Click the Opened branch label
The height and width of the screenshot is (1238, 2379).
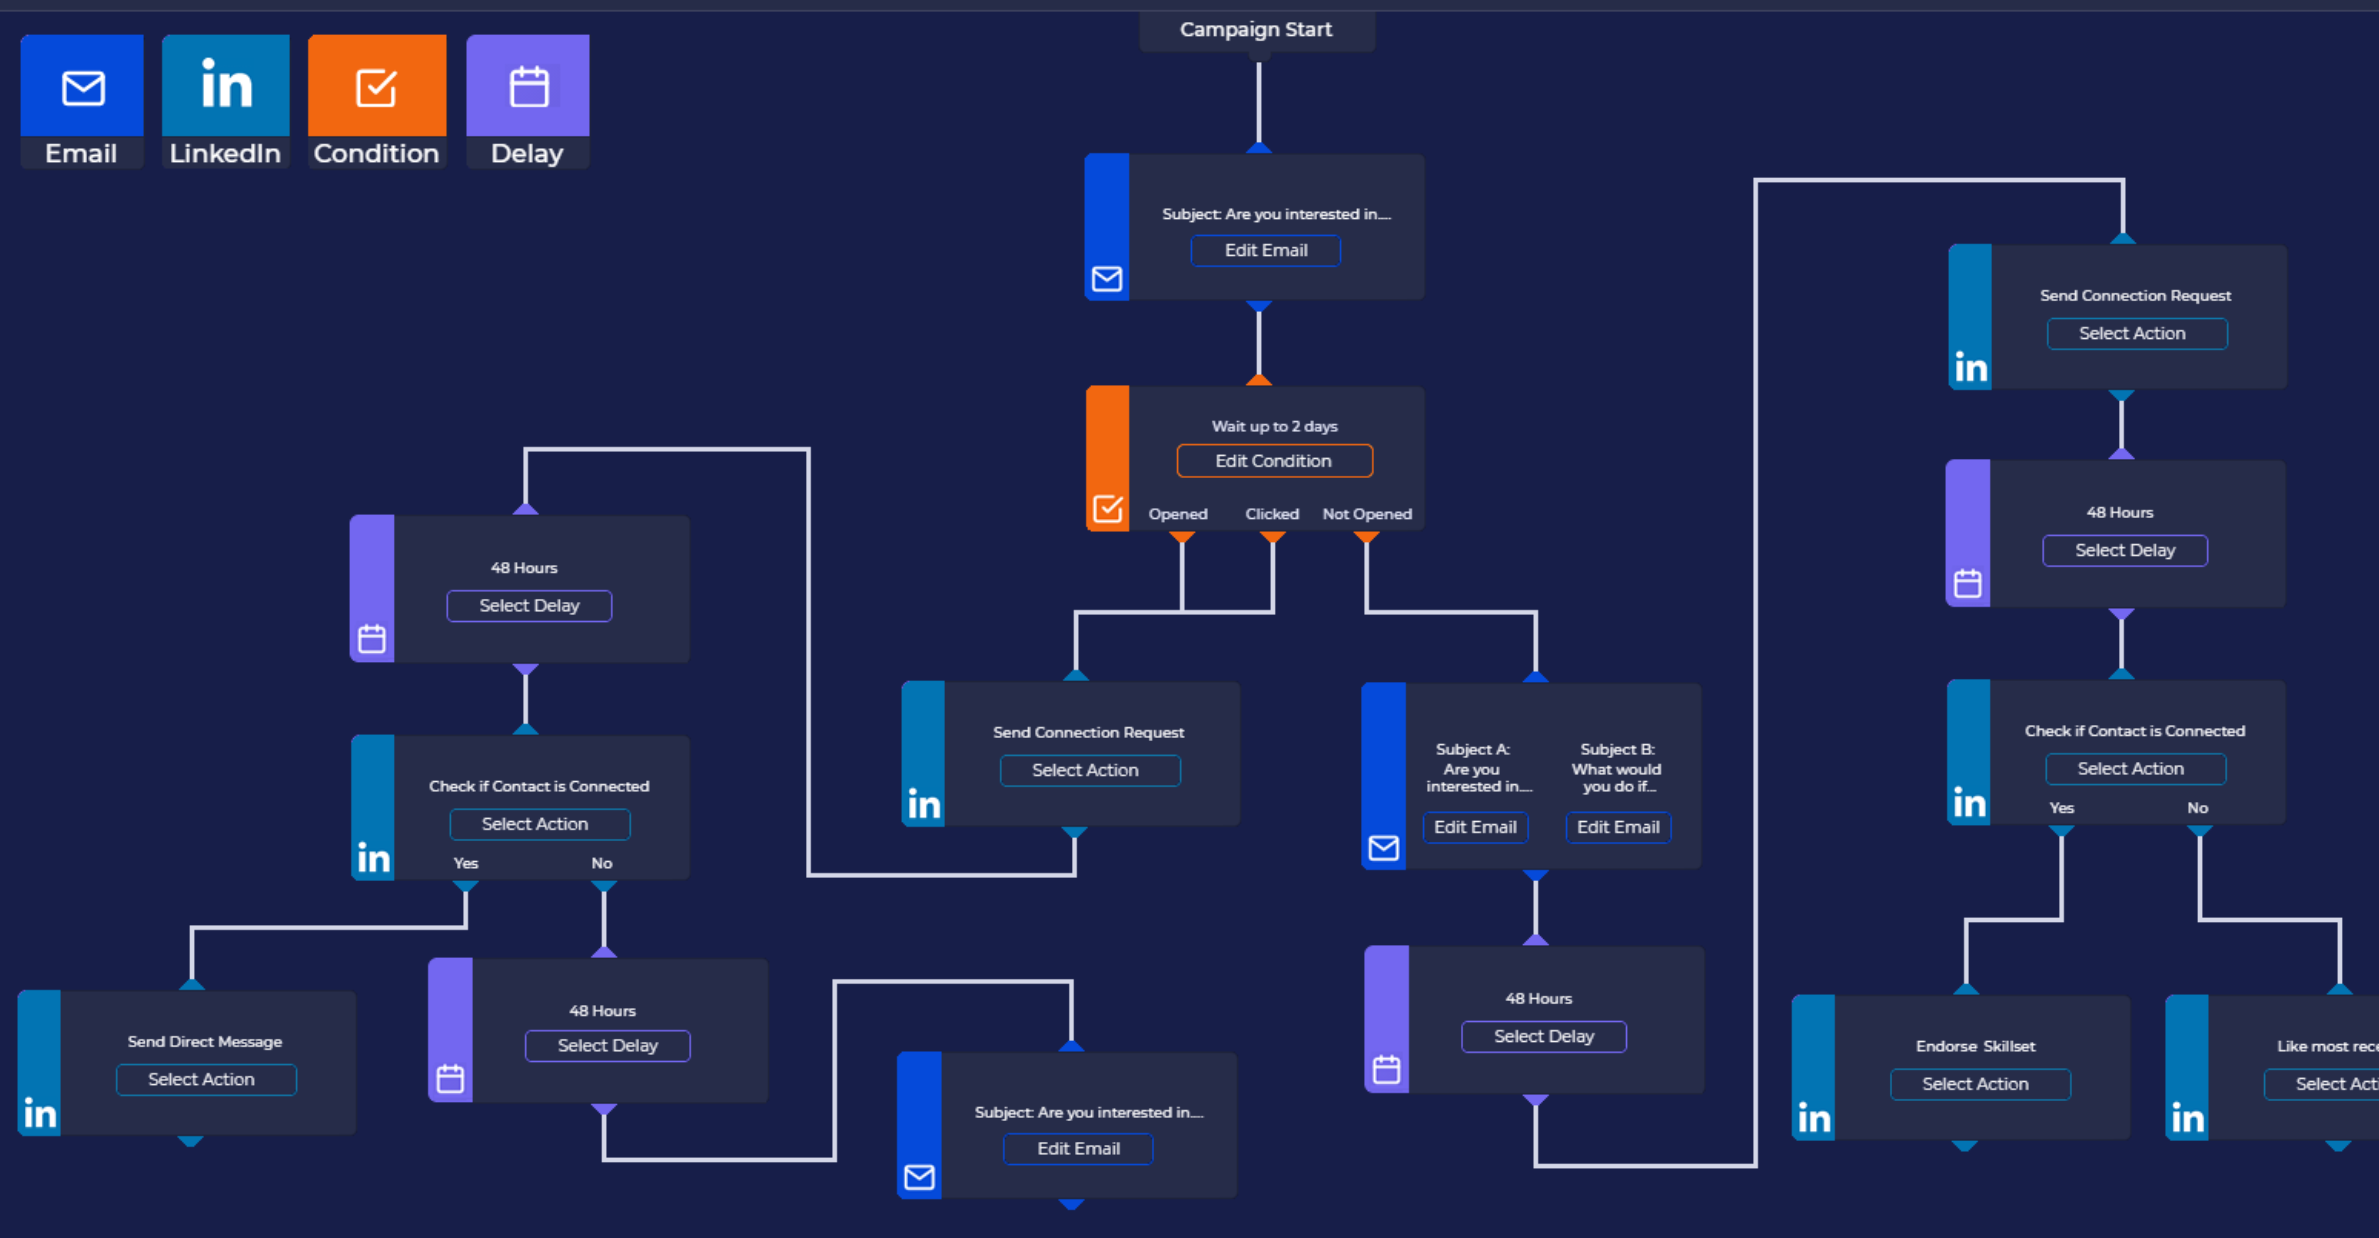(x=1178, y=514)
